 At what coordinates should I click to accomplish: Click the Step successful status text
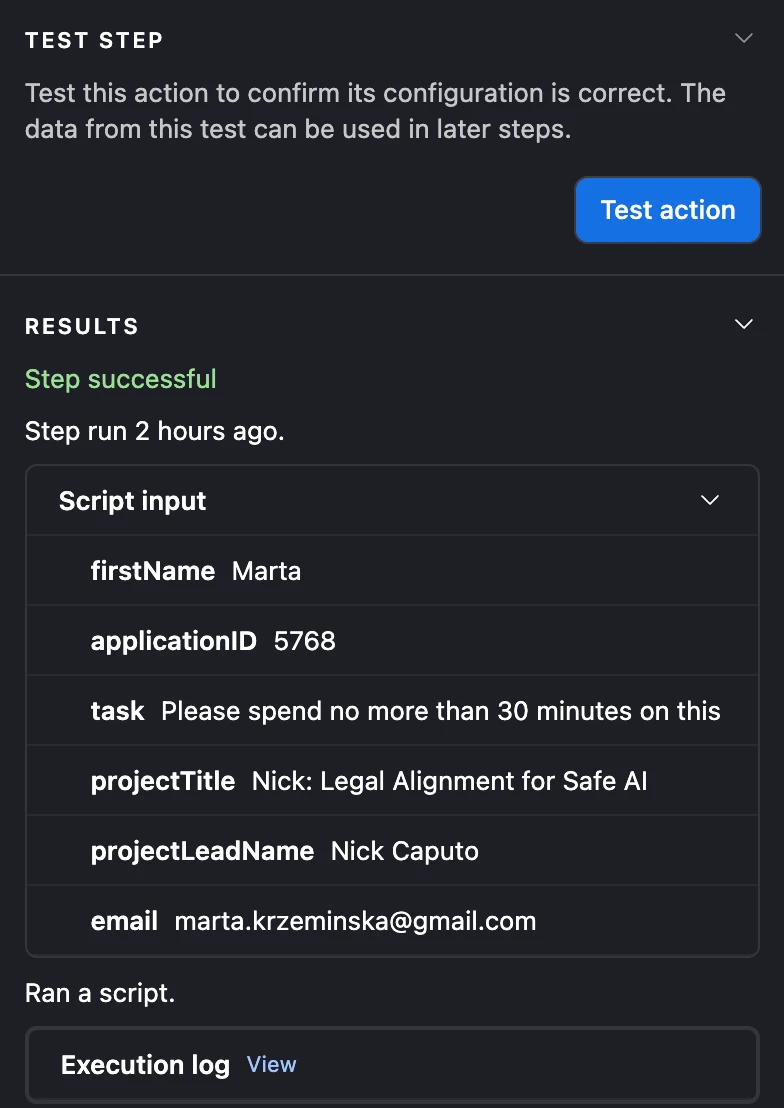(x=120, y=379)
